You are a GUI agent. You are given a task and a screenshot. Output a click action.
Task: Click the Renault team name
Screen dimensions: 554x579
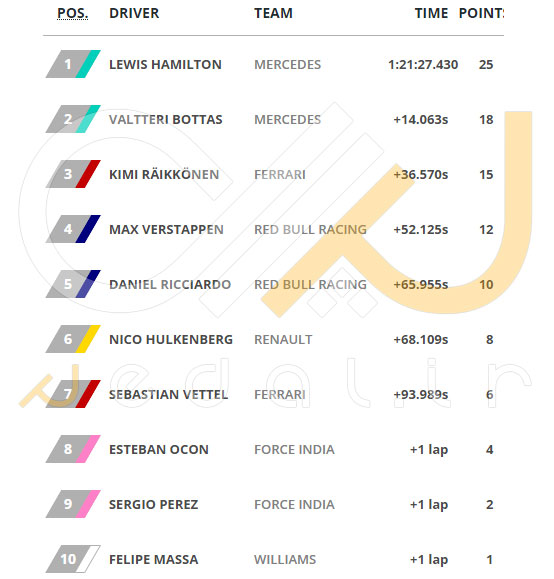click(283, 340)
